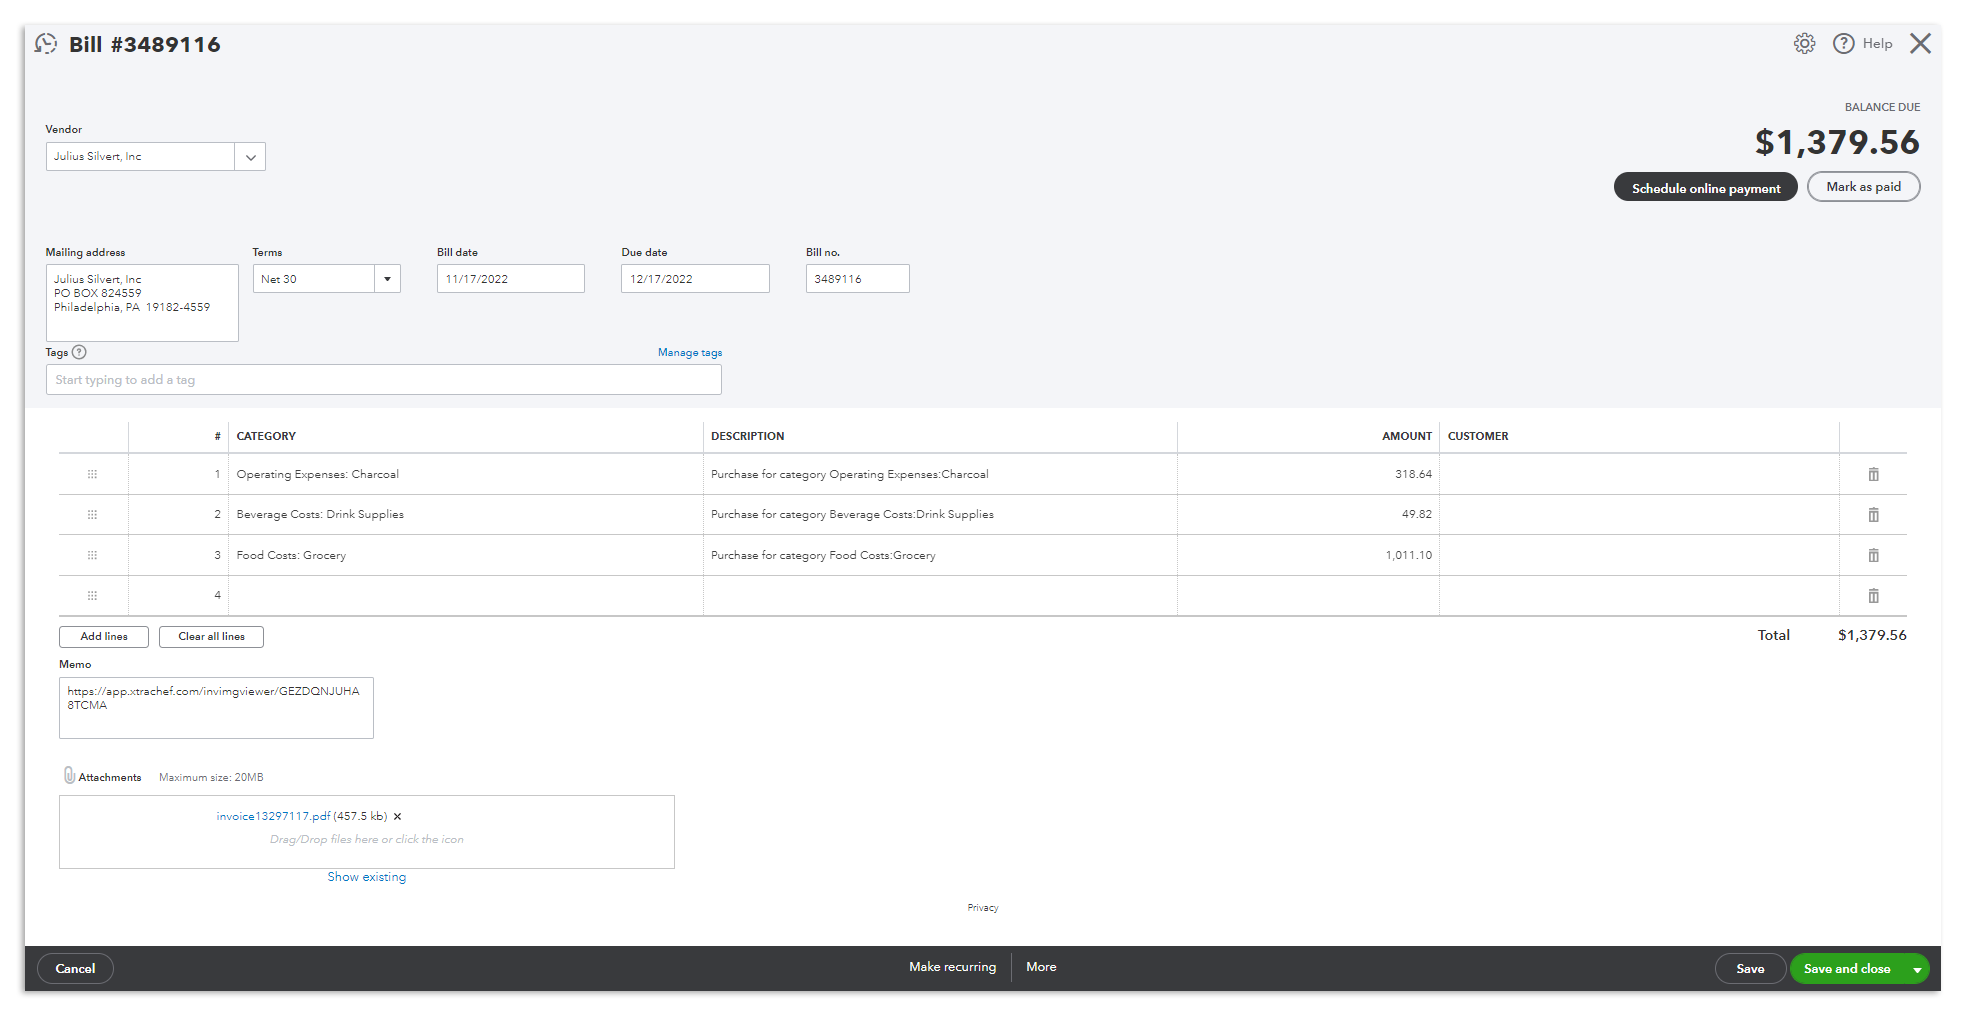Expand the Vendor dropdown
Screen dimensions: 1966x1016
point(250,157)
